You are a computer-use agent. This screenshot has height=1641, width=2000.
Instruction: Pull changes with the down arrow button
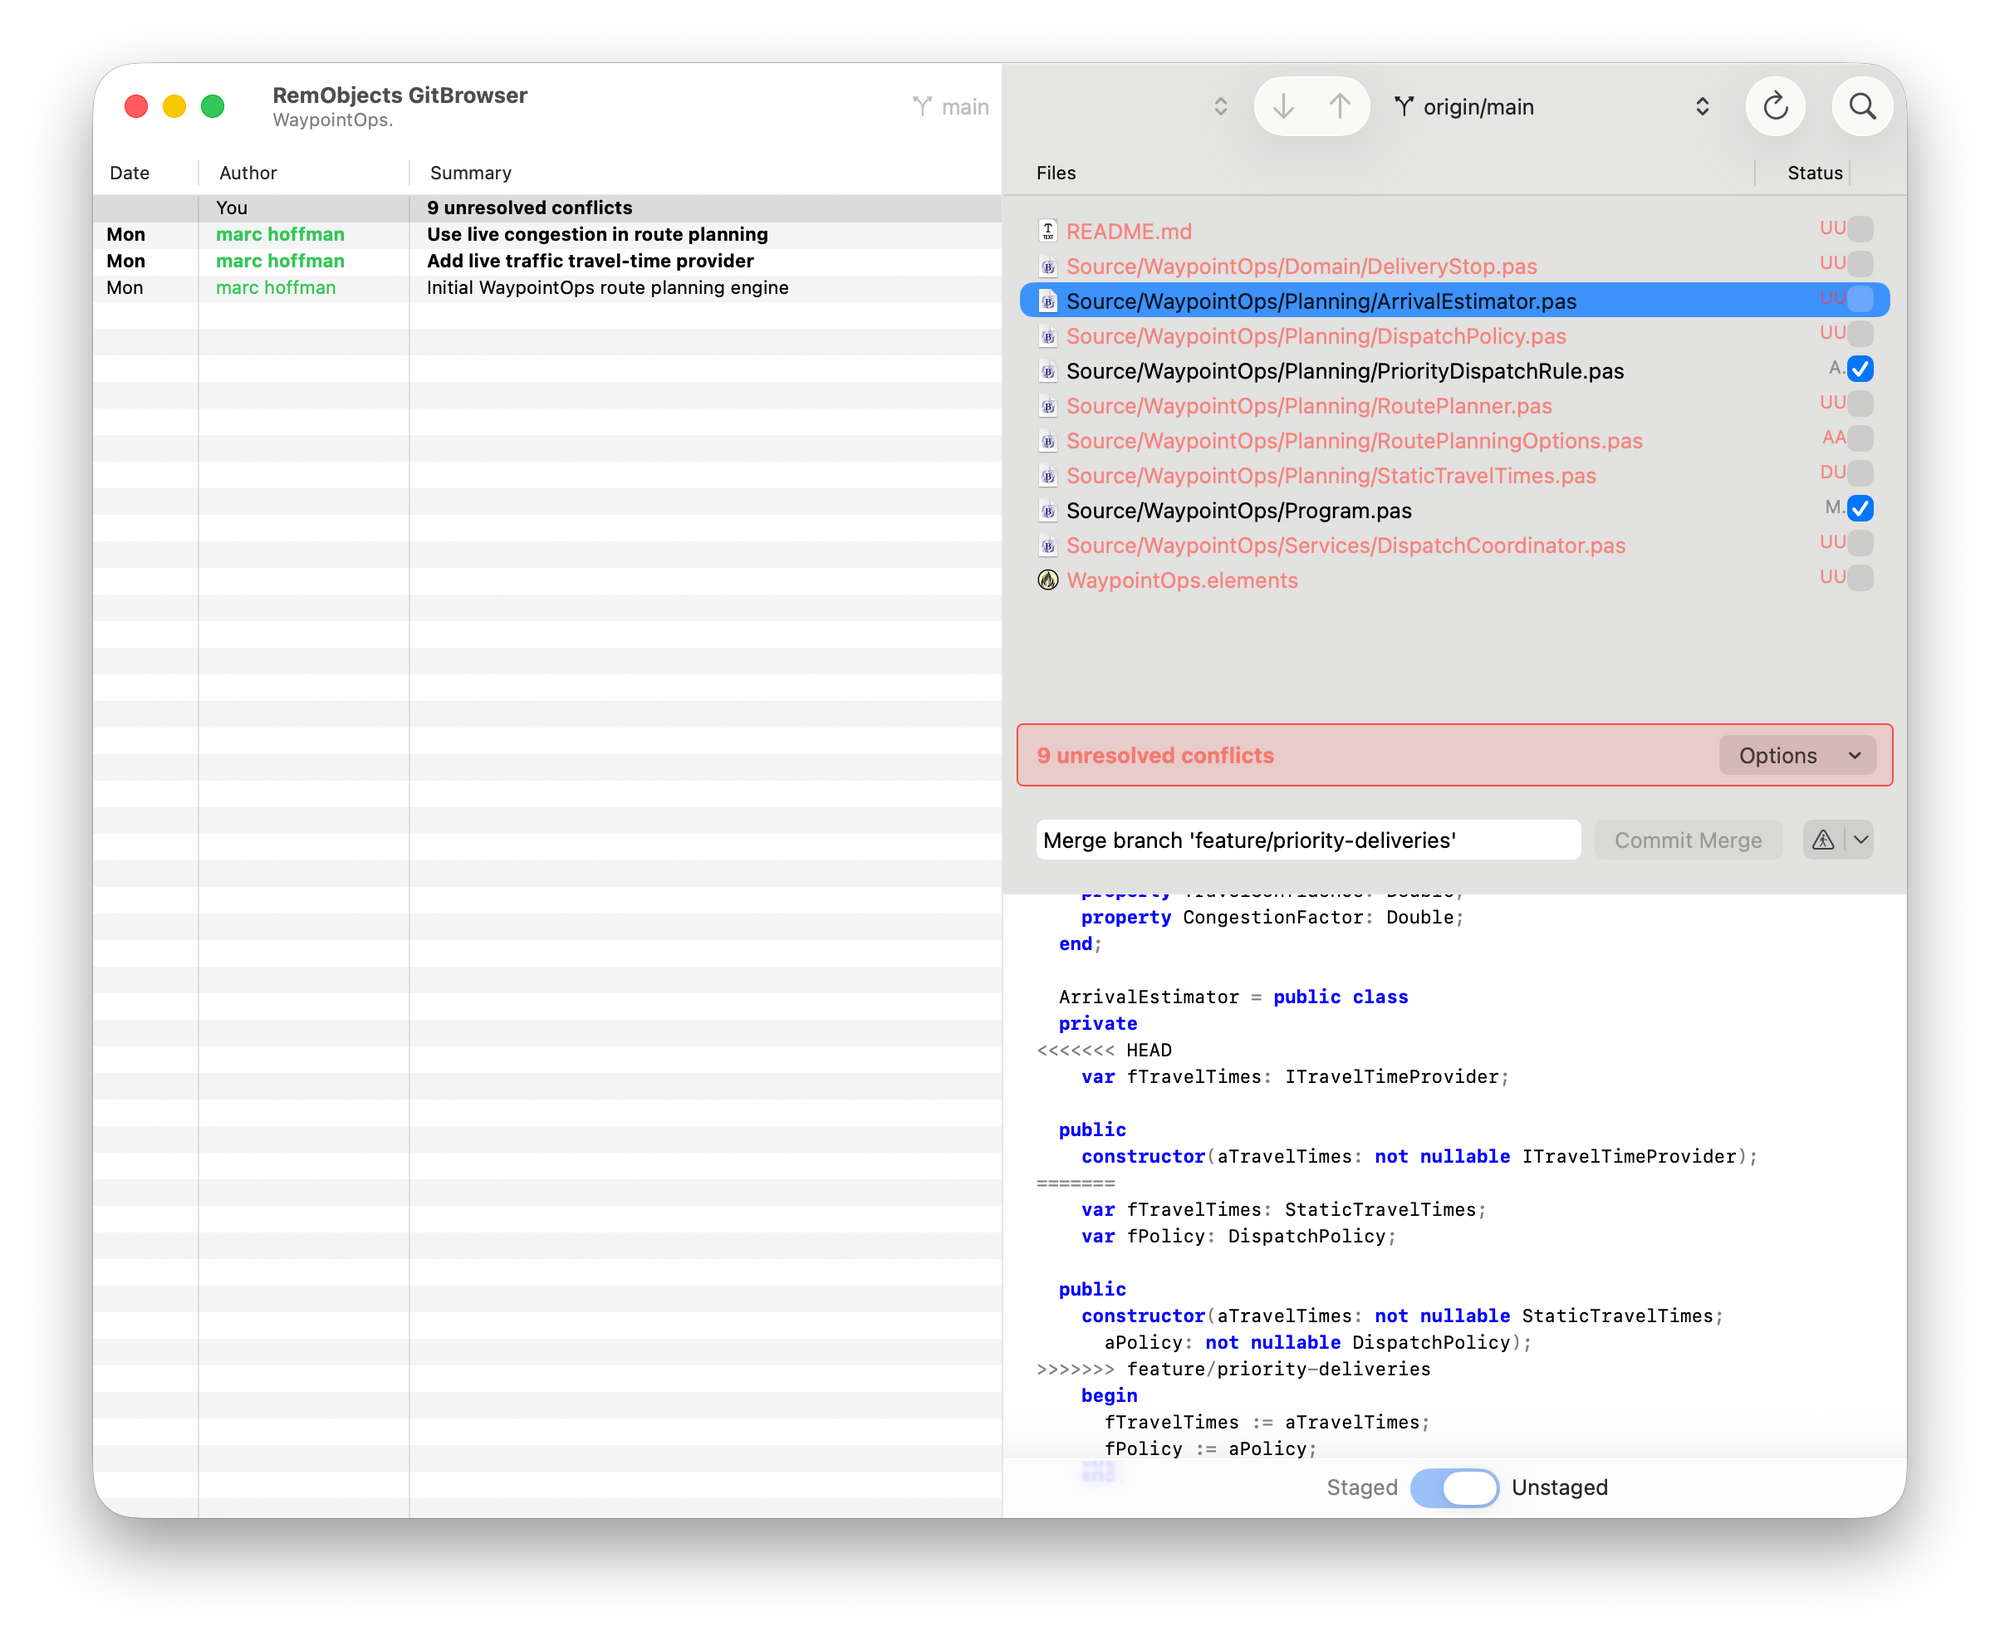1284,106
